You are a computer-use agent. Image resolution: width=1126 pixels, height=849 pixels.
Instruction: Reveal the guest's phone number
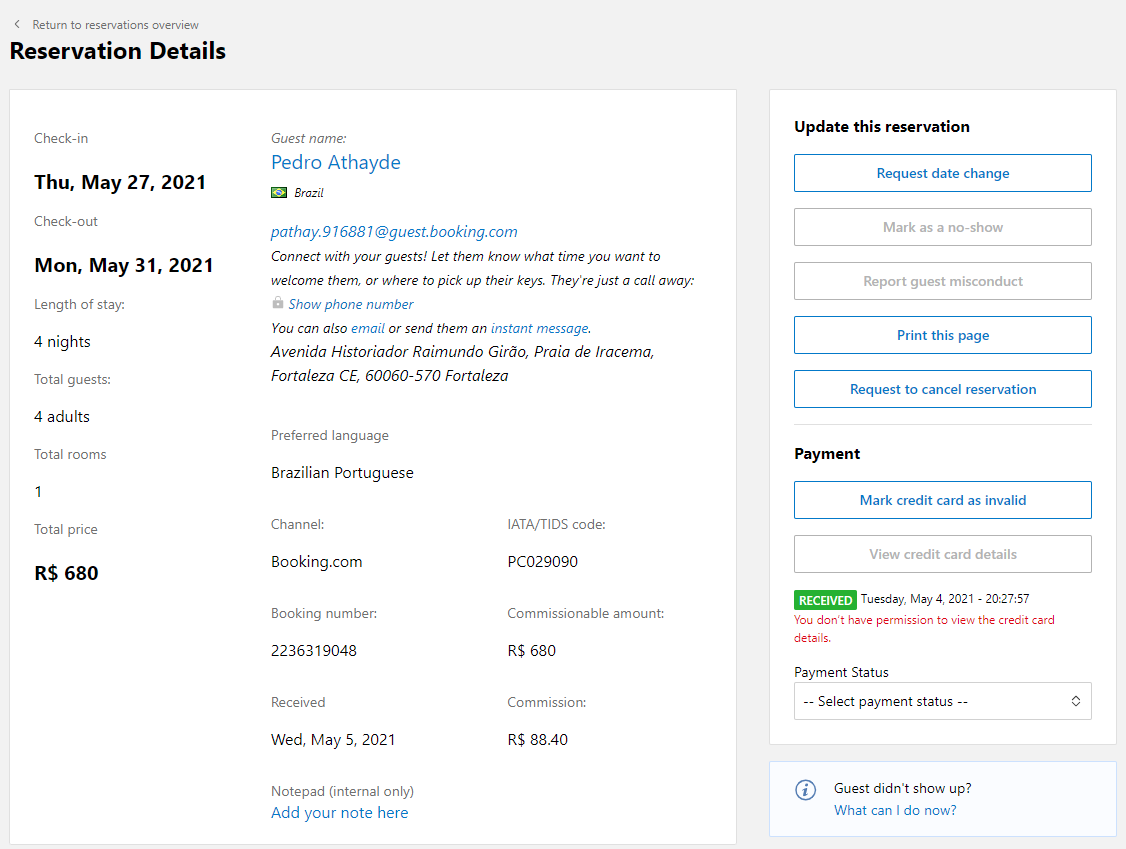click(350, 304)
